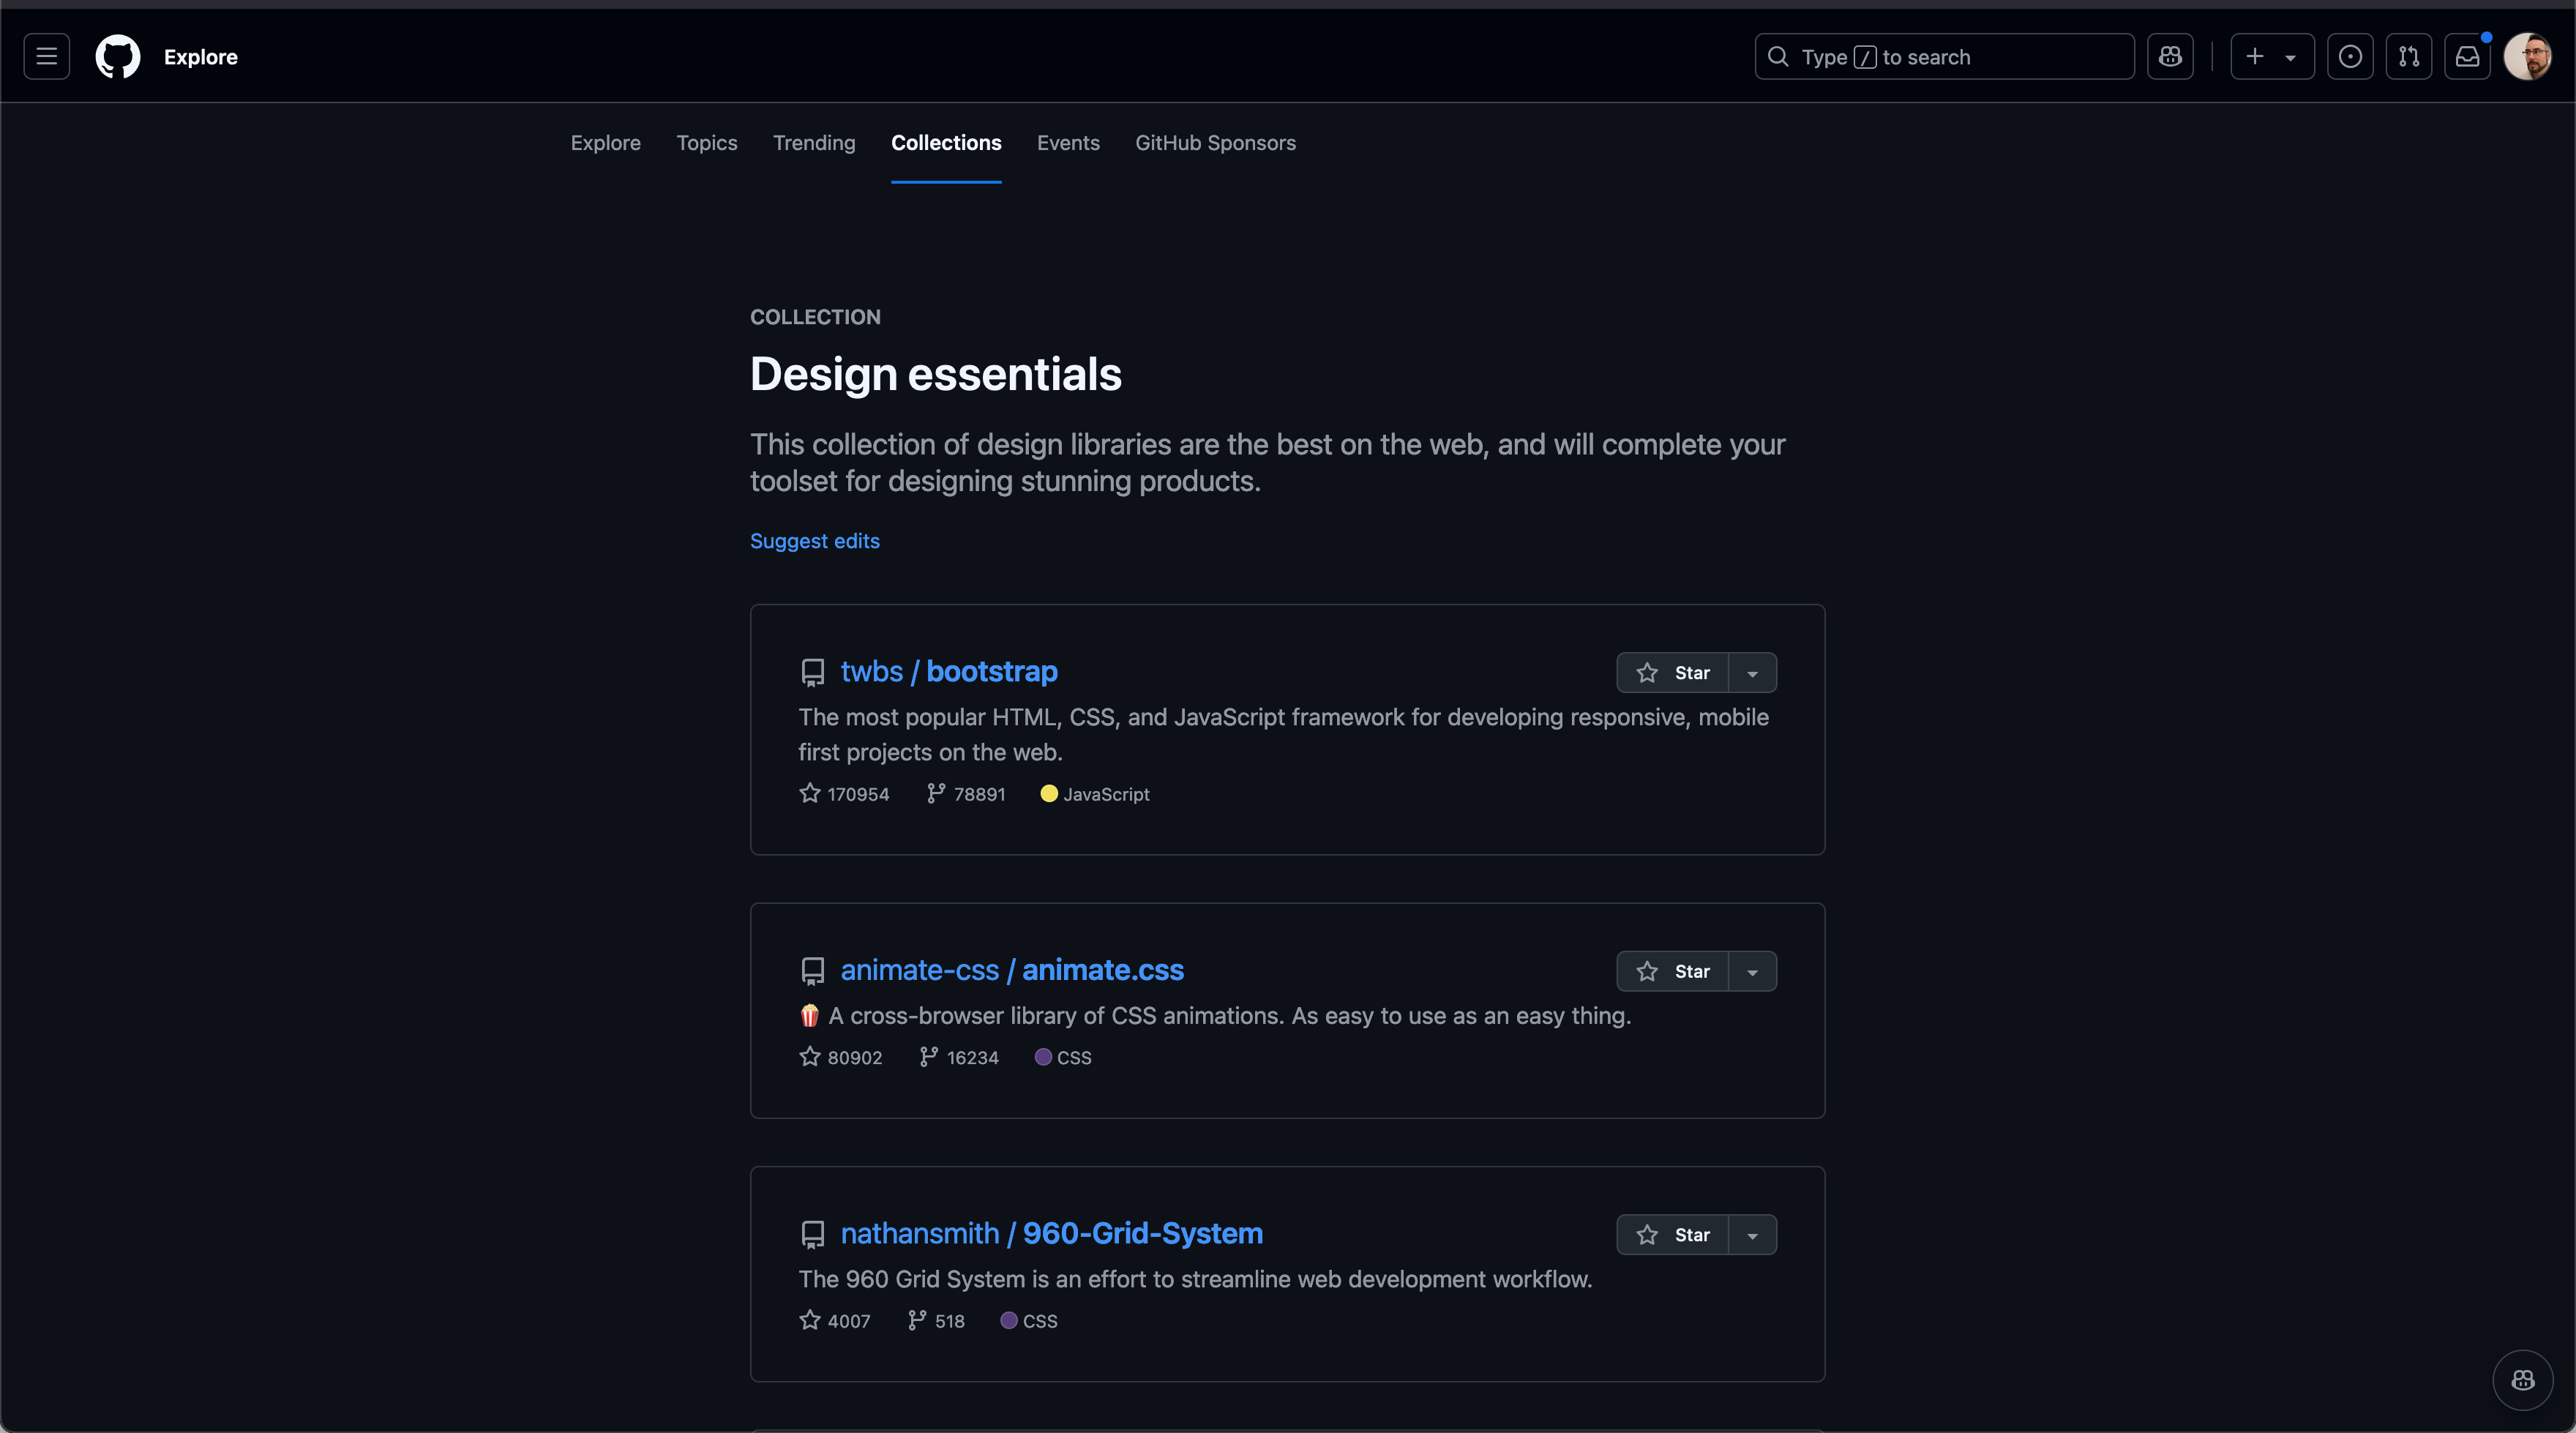Expand star lists dropdown for bootstrap
The image size is (2576, 1433).
1752,673
